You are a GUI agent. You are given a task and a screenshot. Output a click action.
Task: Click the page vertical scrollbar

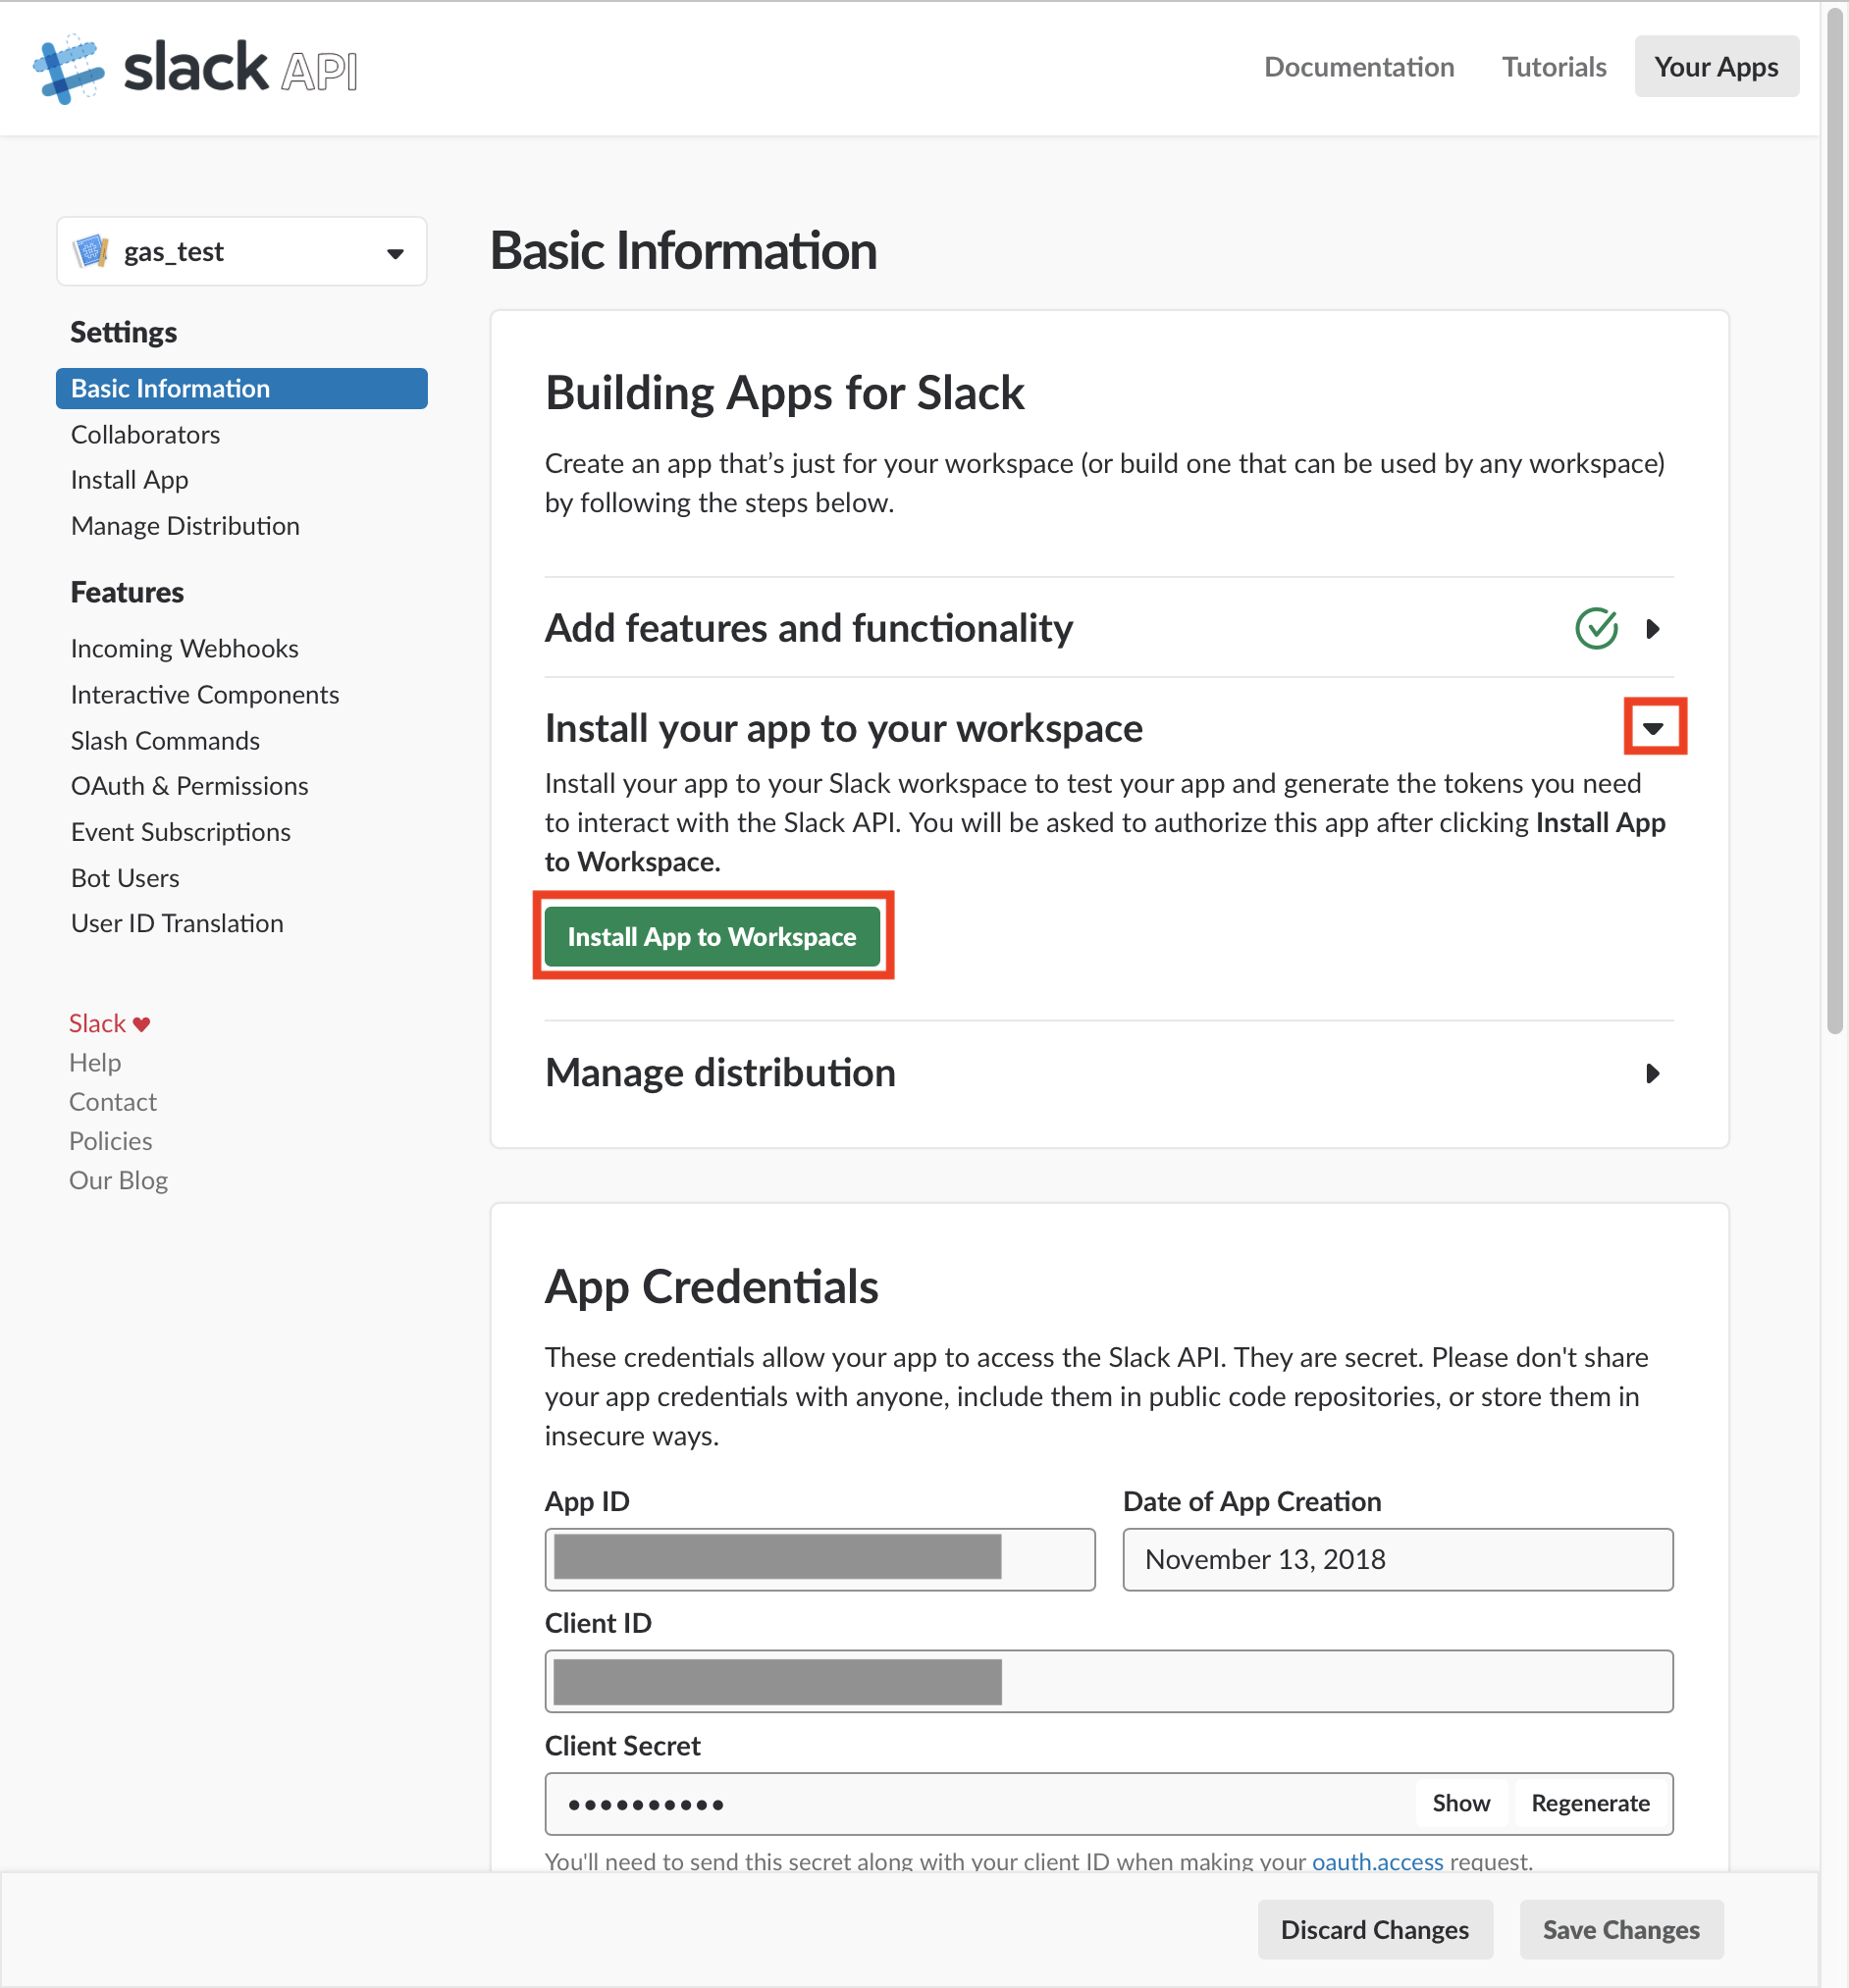pos(1835,520)
